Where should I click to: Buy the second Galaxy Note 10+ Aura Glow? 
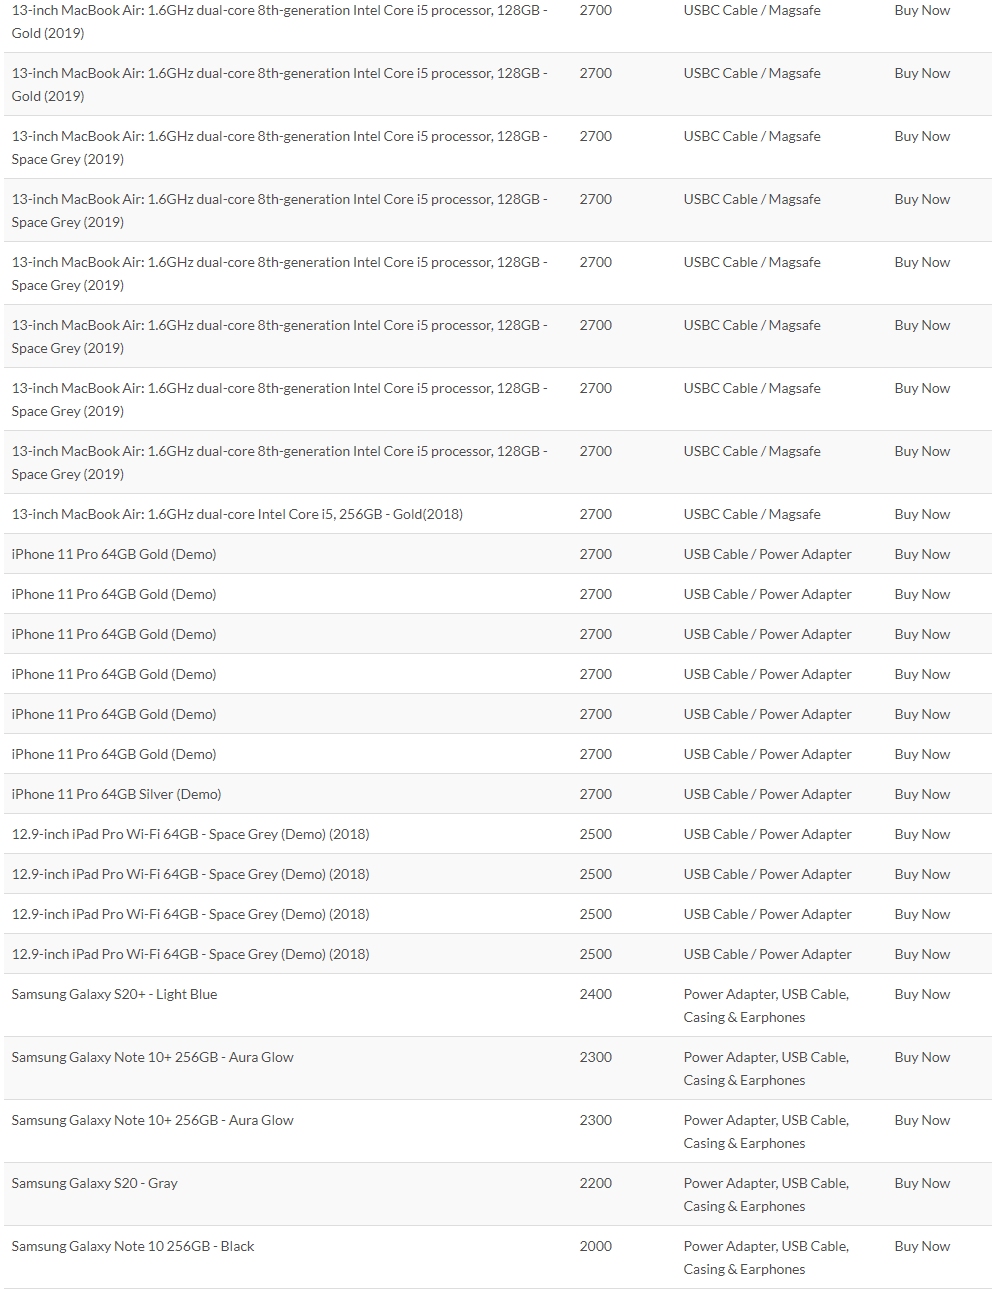922,1120
